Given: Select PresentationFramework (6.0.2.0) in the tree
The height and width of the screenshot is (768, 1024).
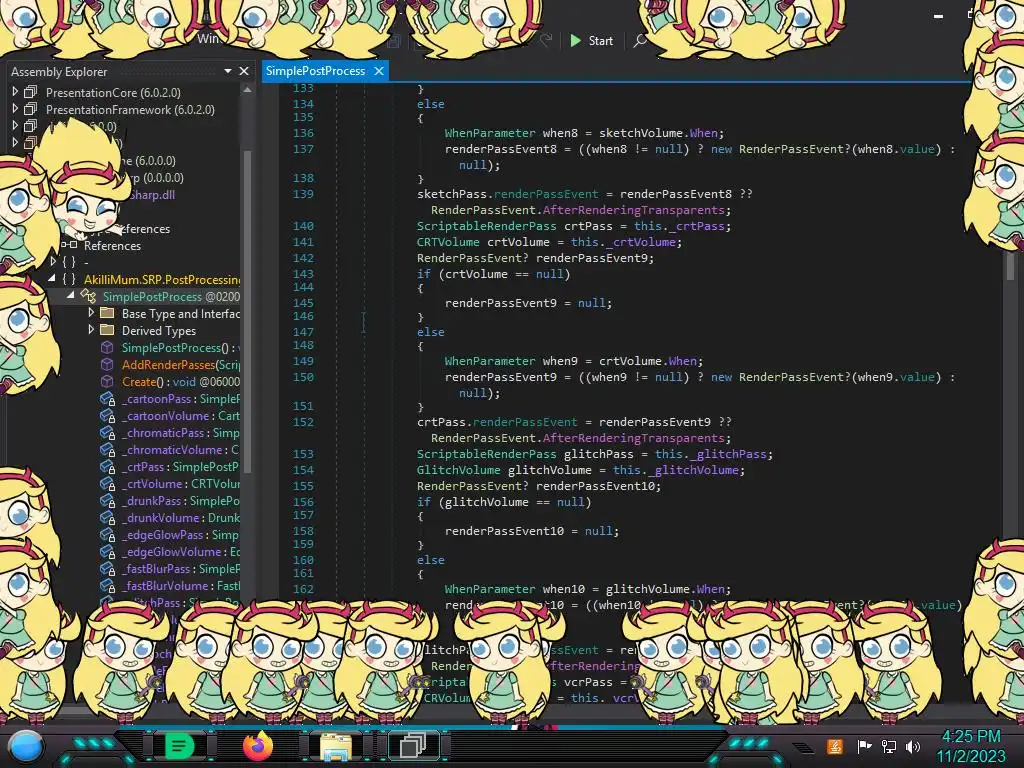Looking at the screenshot, I should point(130,110).
